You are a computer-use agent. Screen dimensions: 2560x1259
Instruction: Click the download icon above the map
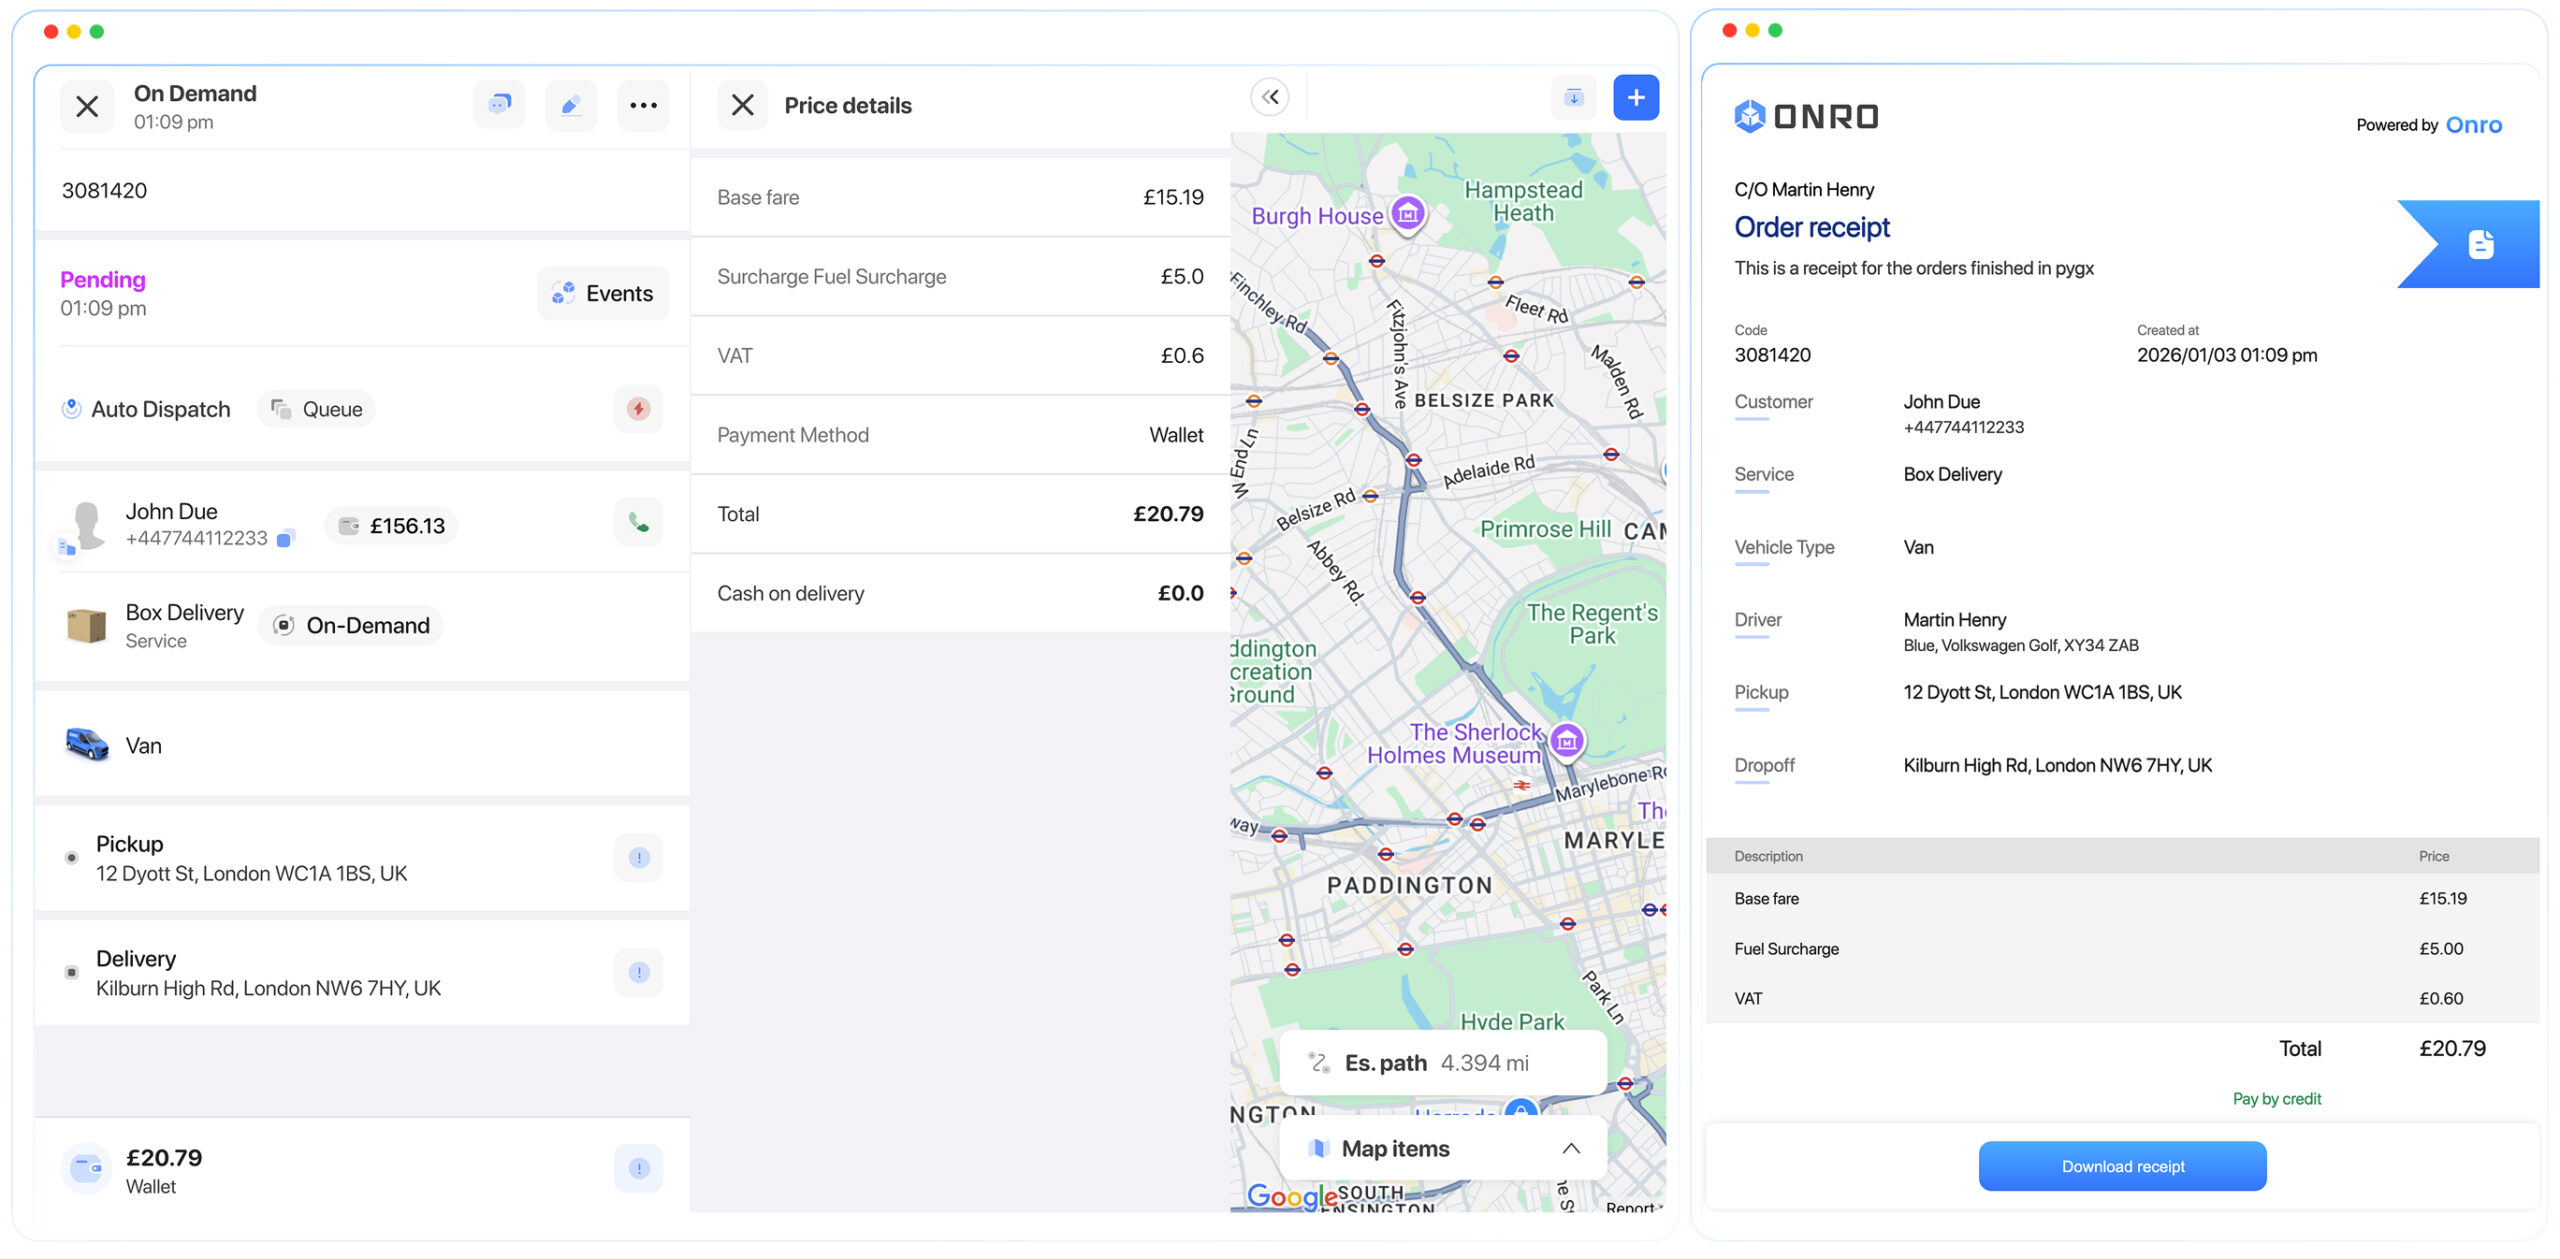tap(1573, 96)
